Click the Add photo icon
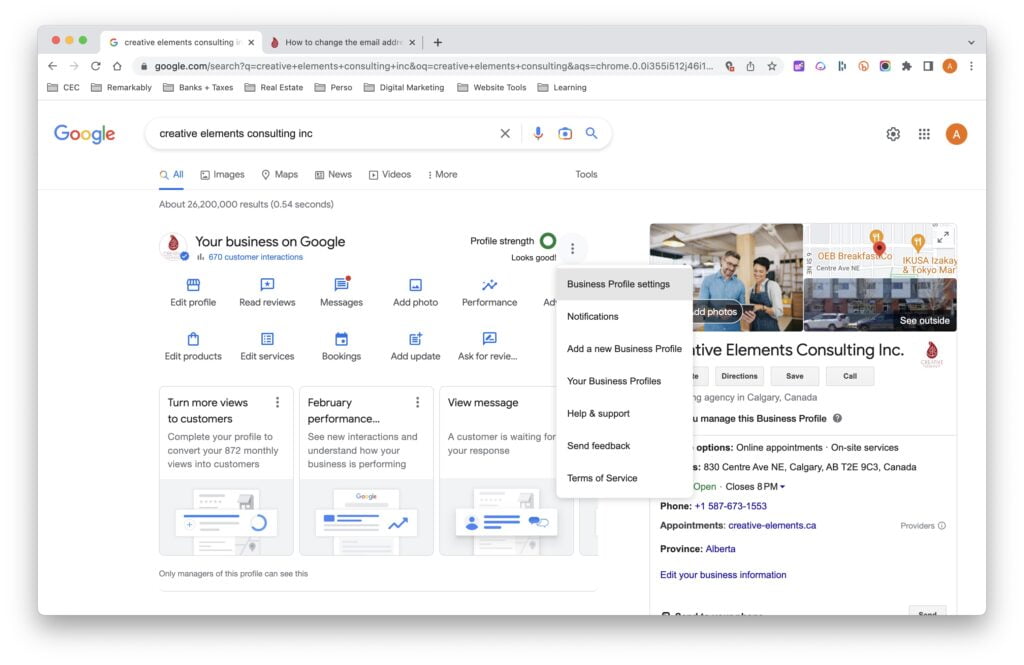The height and width of the screenshot is (665, 1024). (415, 285)
